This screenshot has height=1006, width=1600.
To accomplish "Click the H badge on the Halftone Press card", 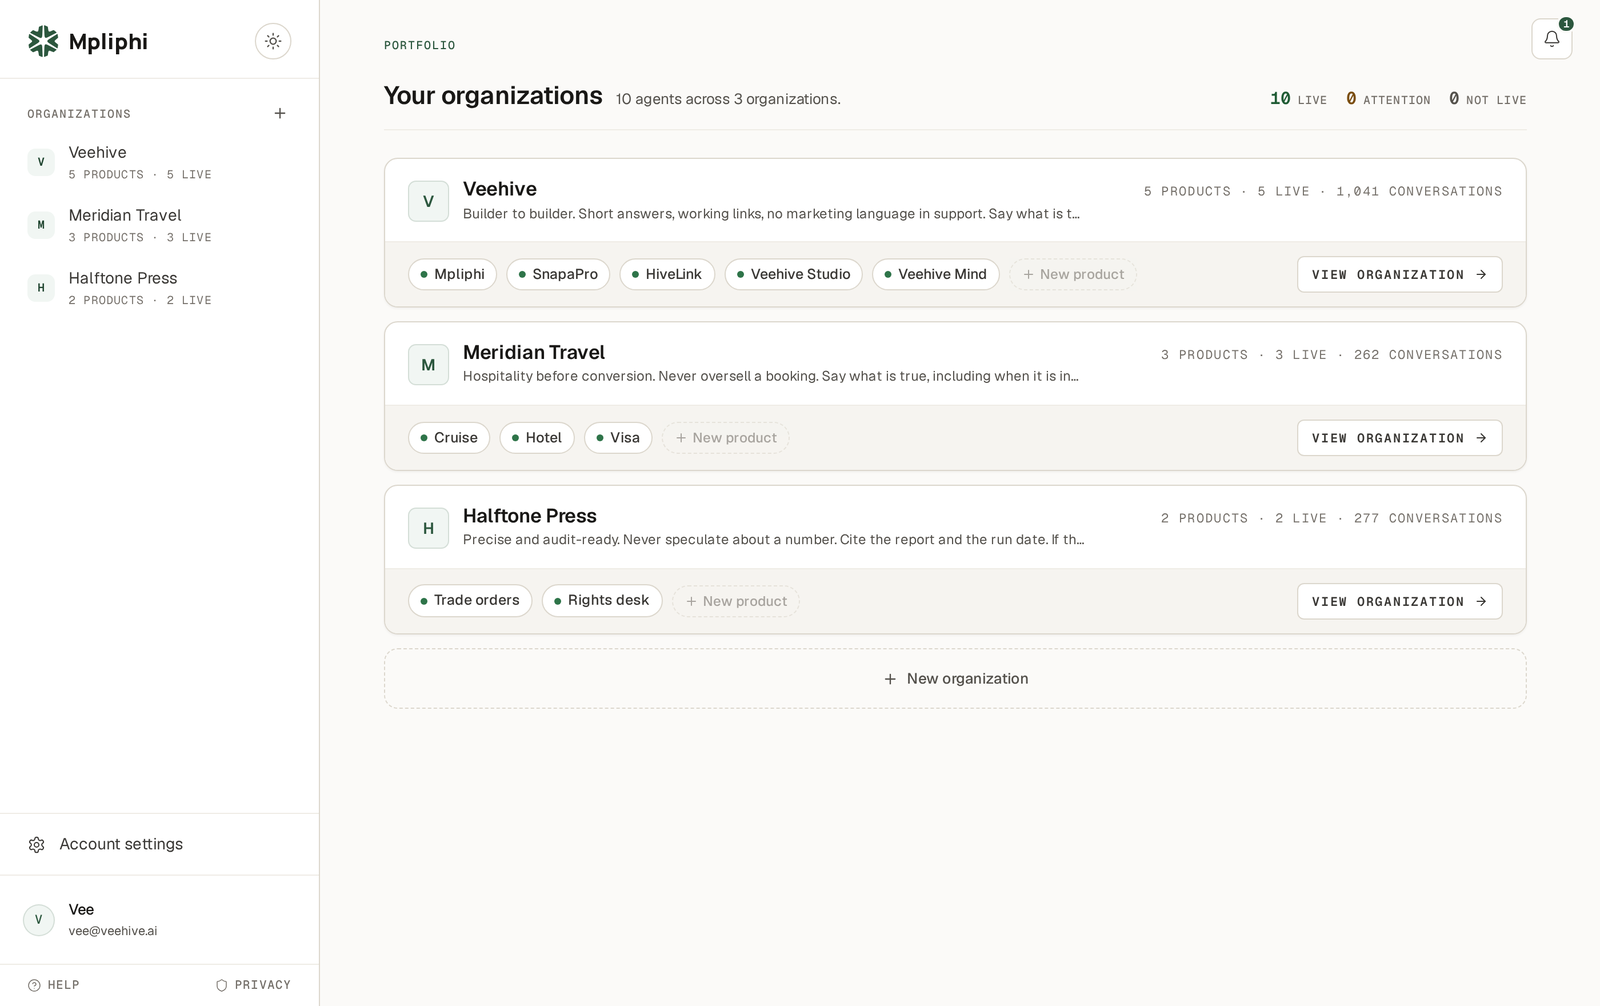I will pos(428,528).
